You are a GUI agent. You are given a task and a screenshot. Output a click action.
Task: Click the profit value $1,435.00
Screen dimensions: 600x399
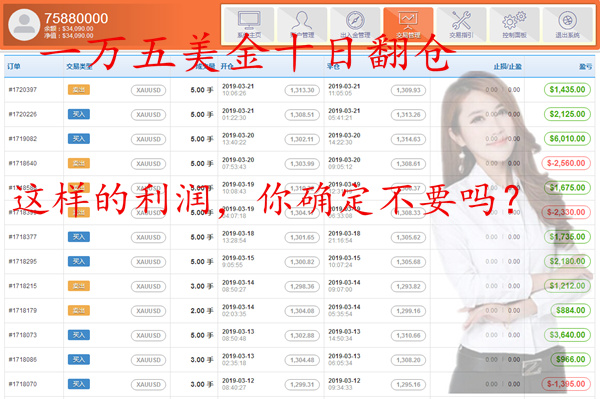[x=567, y=90]
